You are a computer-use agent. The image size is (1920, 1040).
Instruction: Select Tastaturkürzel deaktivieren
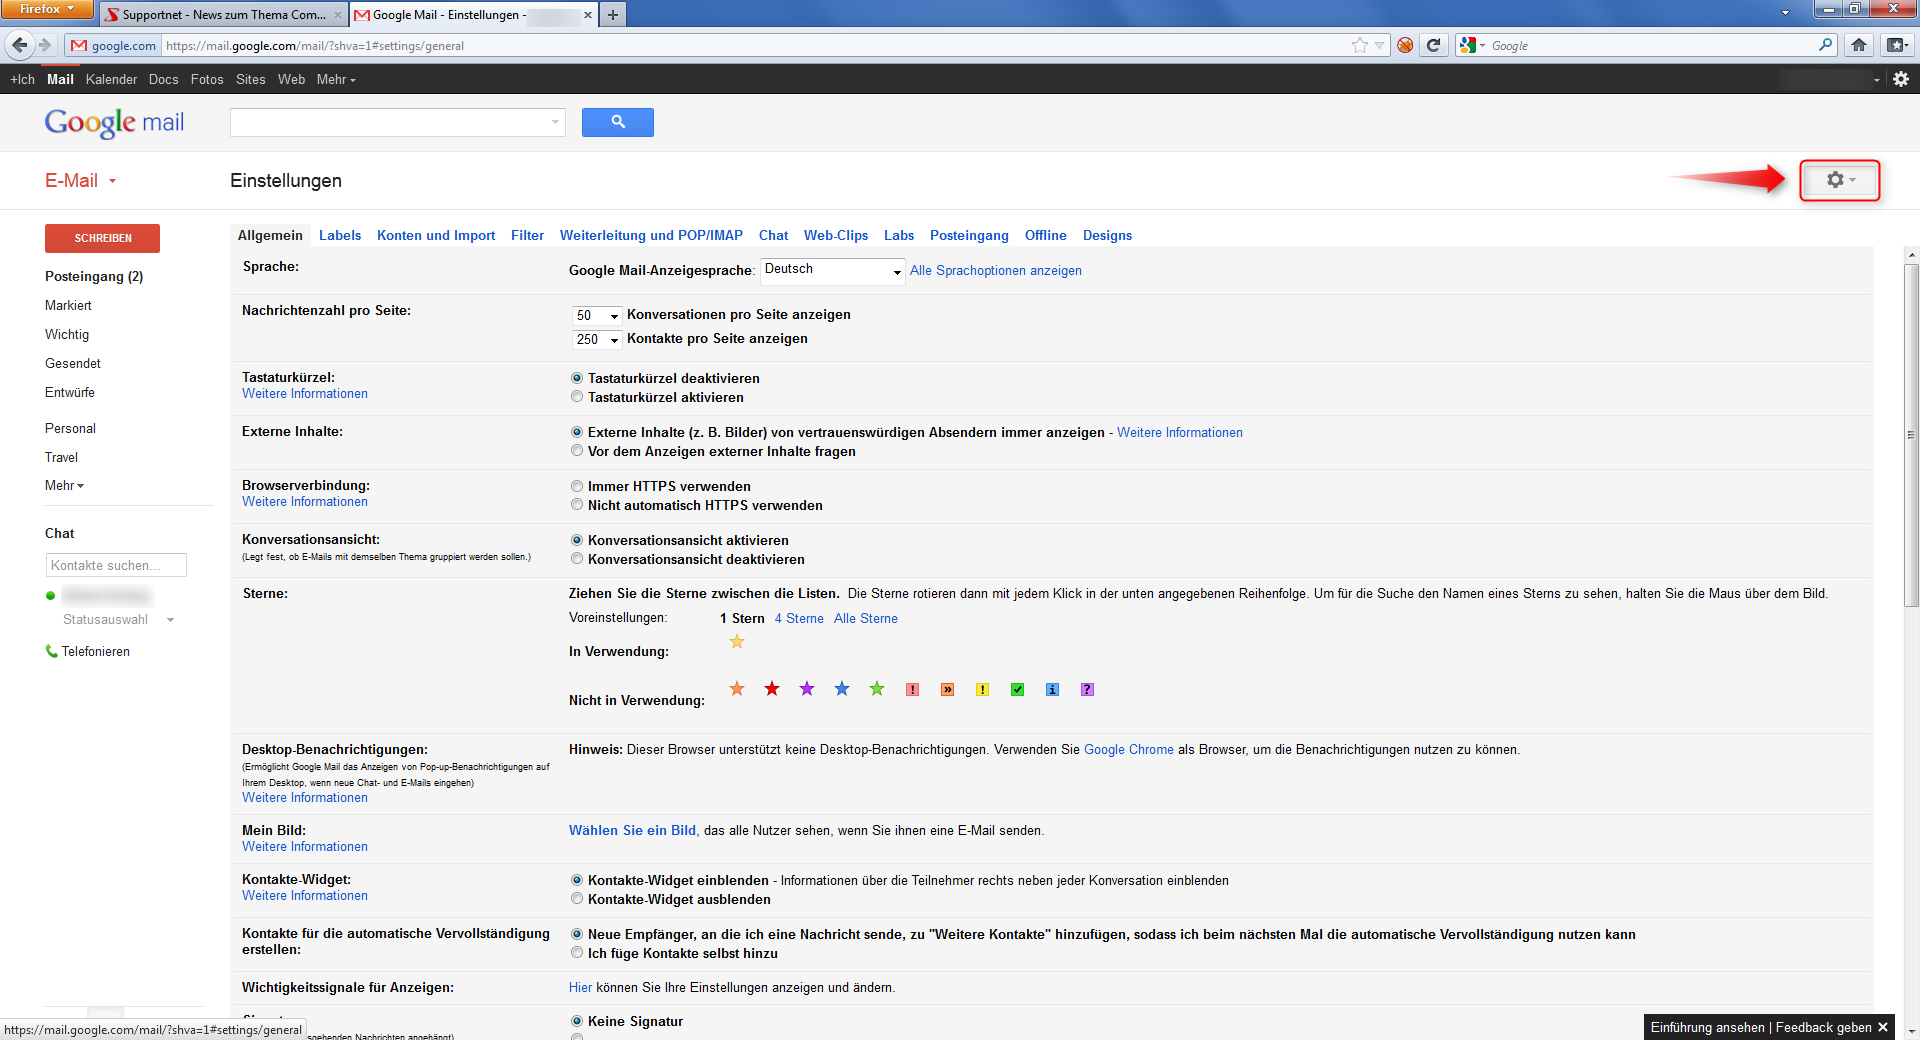pos(577,378)
